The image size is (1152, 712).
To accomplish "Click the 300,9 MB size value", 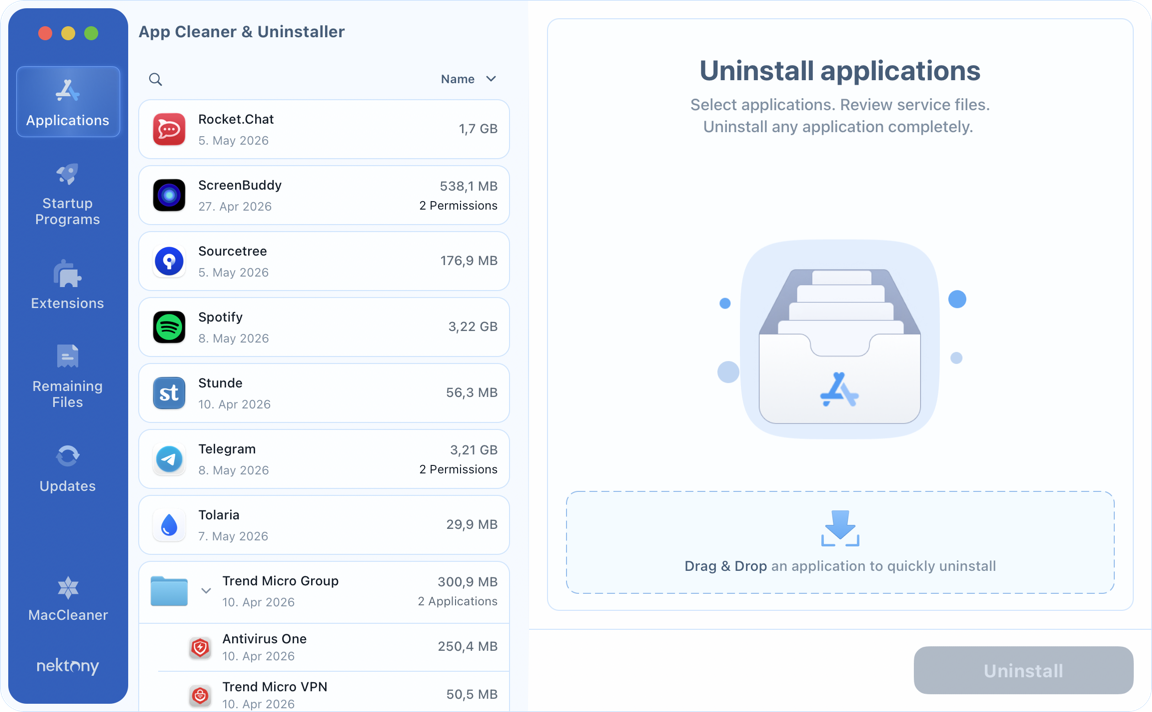I will click(x=468, y=582).
